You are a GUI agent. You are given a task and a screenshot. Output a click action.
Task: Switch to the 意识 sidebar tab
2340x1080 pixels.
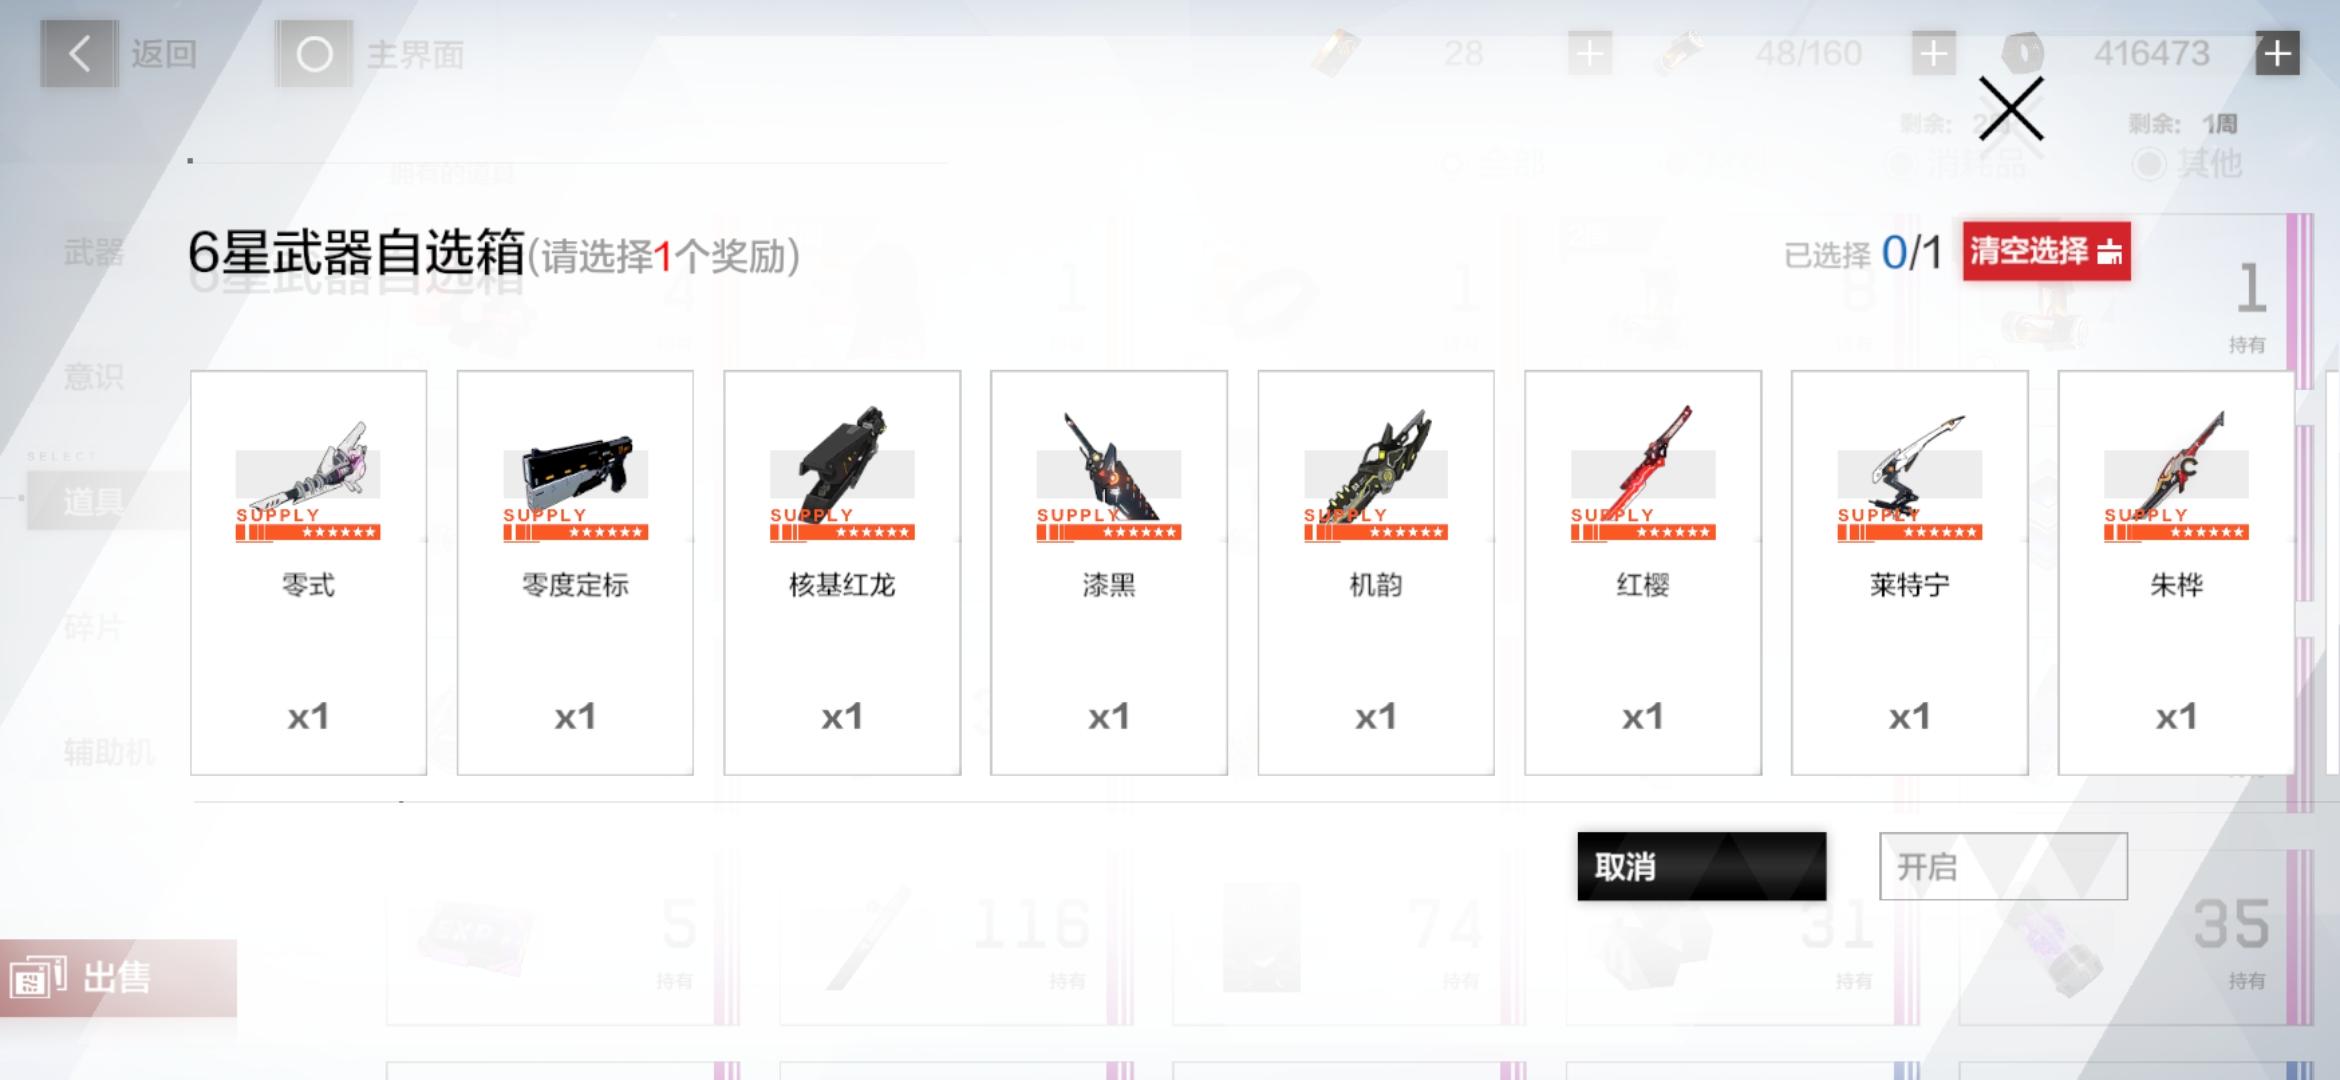point(94,377)
